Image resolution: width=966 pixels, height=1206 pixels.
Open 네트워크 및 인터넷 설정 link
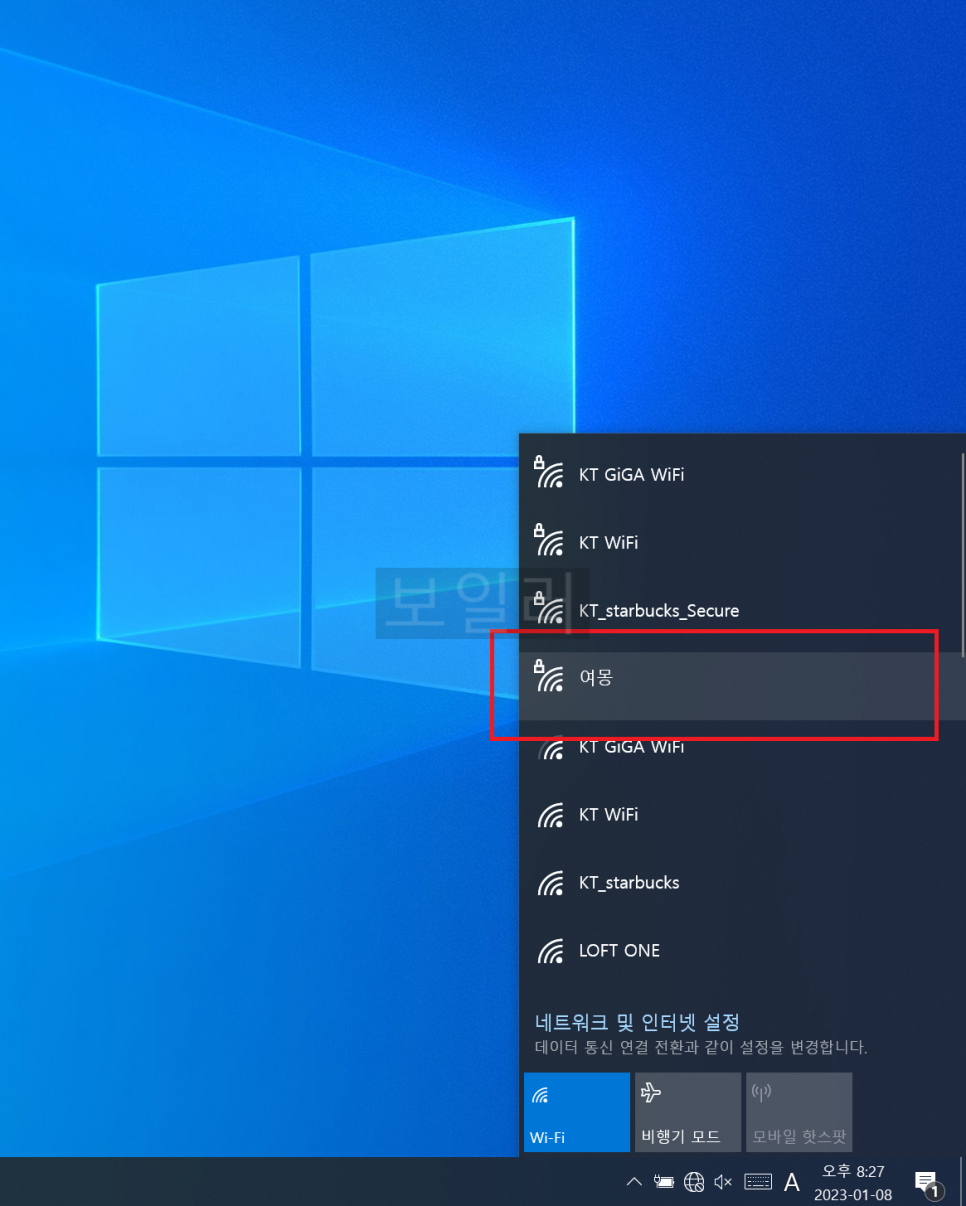(x=637, y=1022)
